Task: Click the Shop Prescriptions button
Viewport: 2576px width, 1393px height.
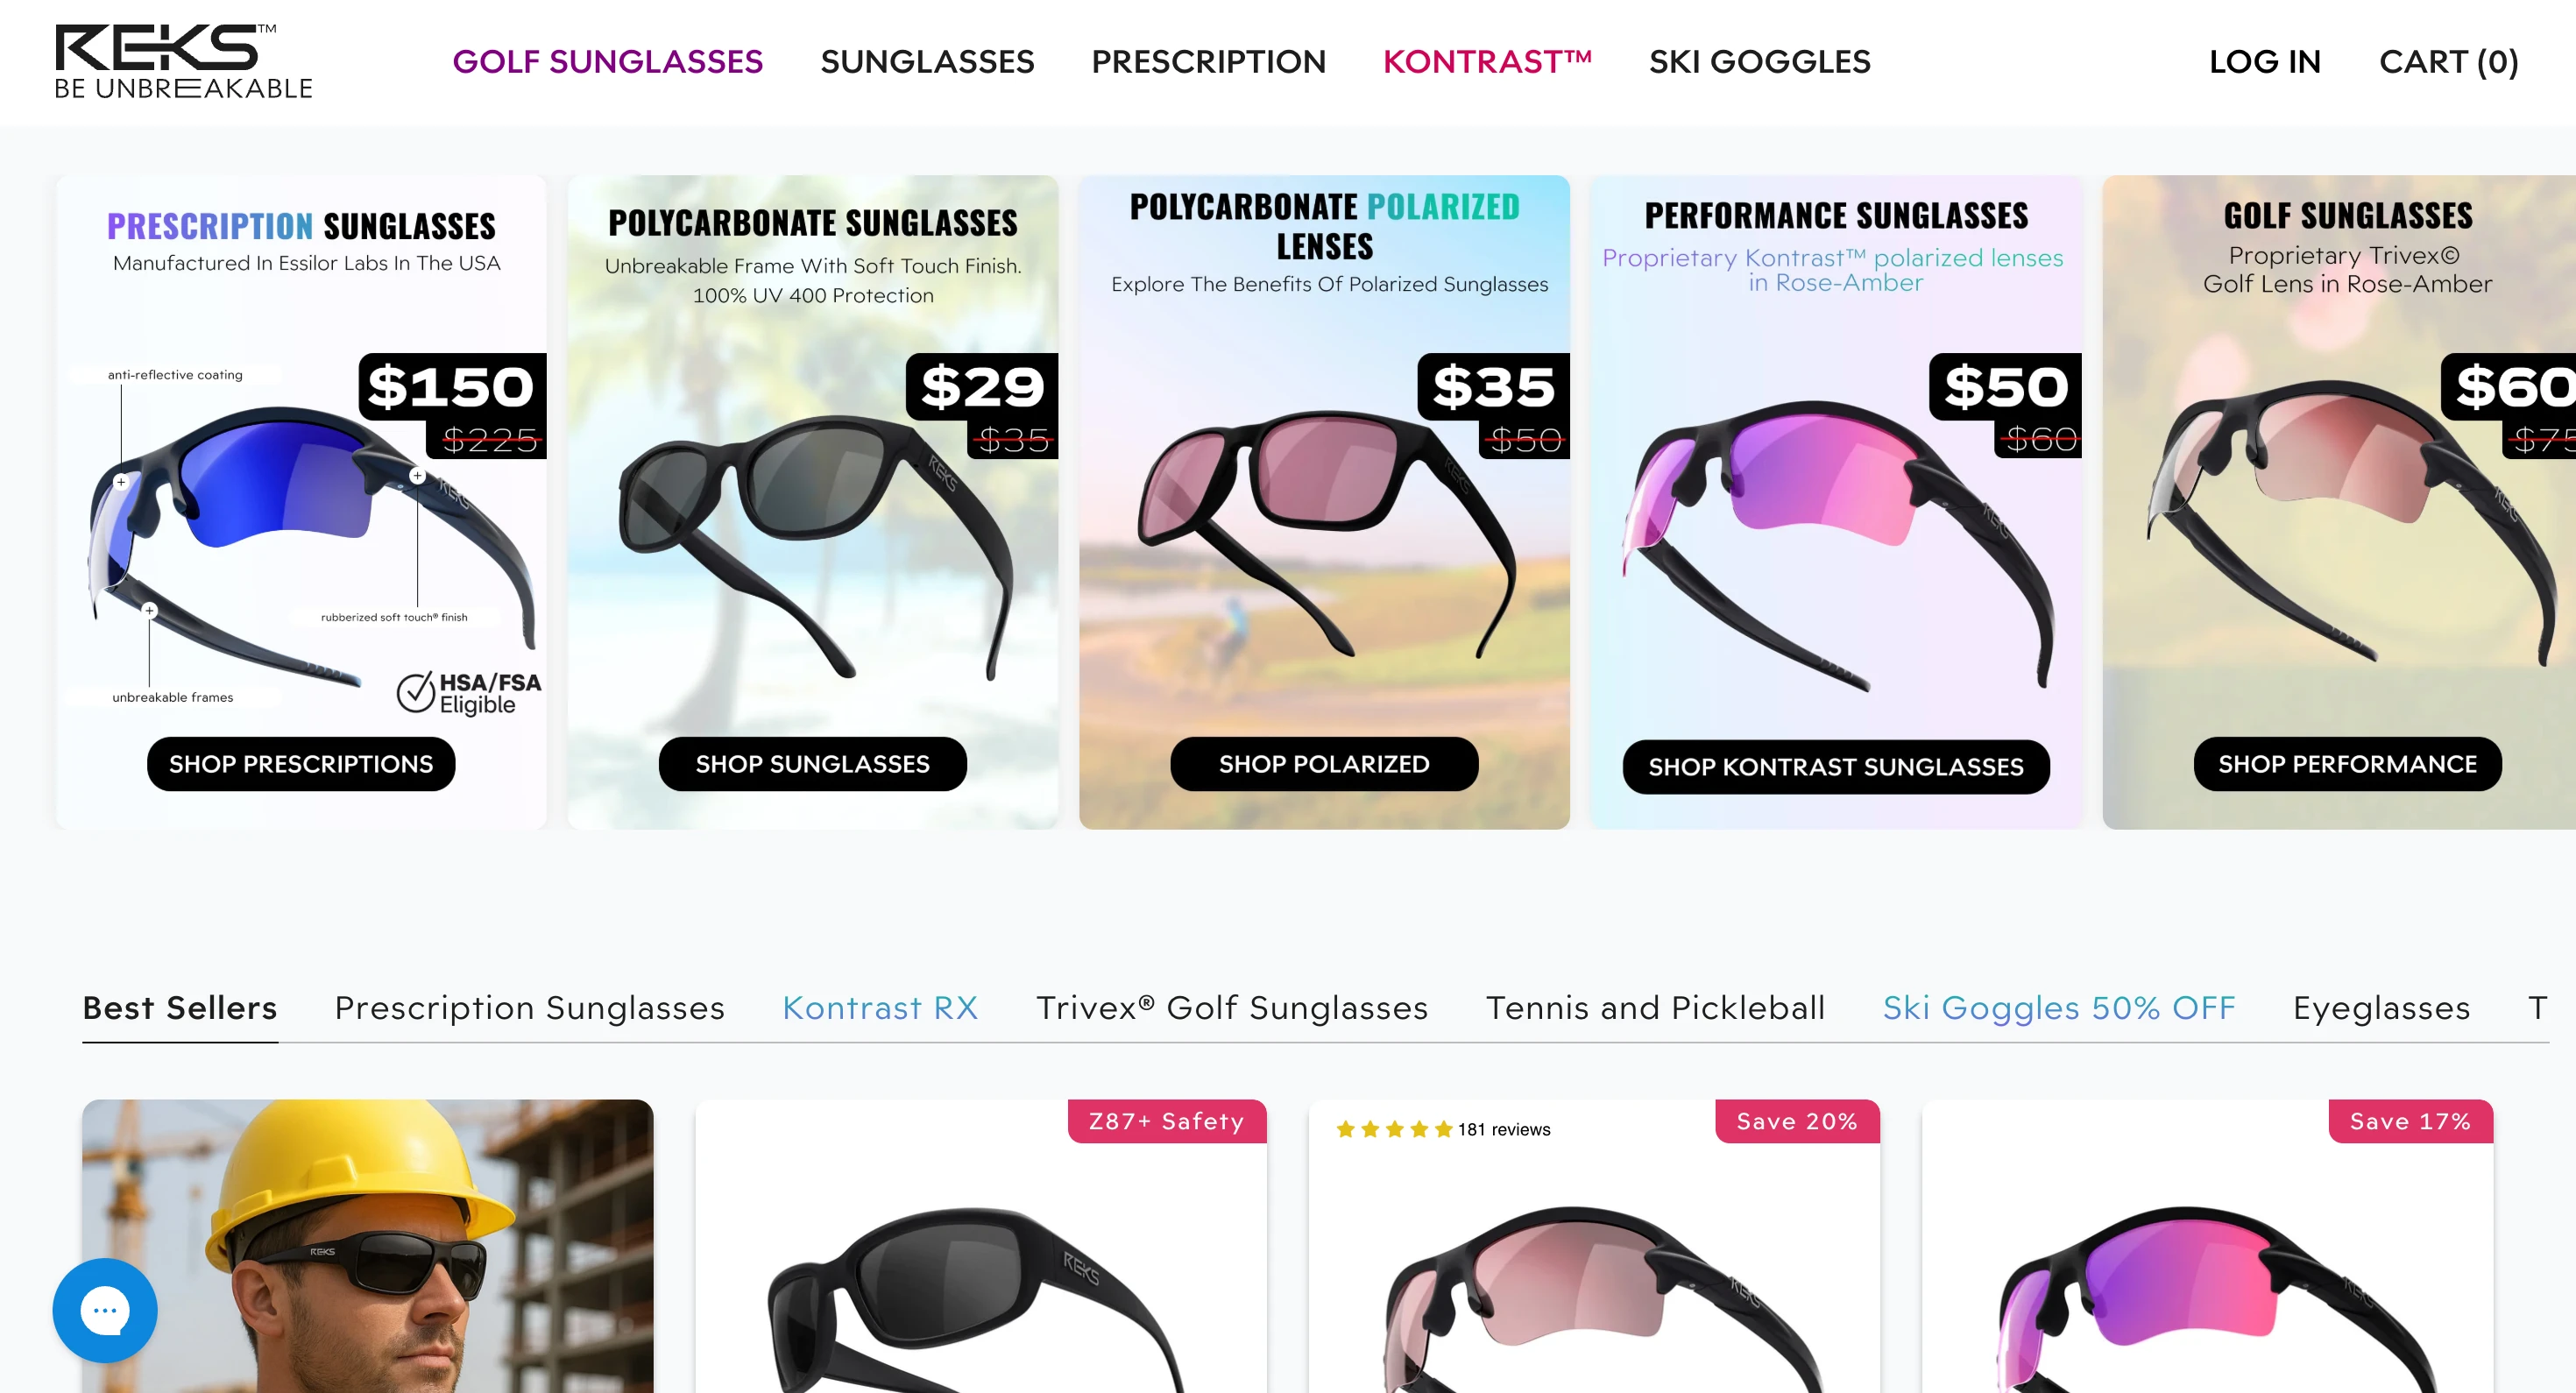Action: click(x=301, y=764)
